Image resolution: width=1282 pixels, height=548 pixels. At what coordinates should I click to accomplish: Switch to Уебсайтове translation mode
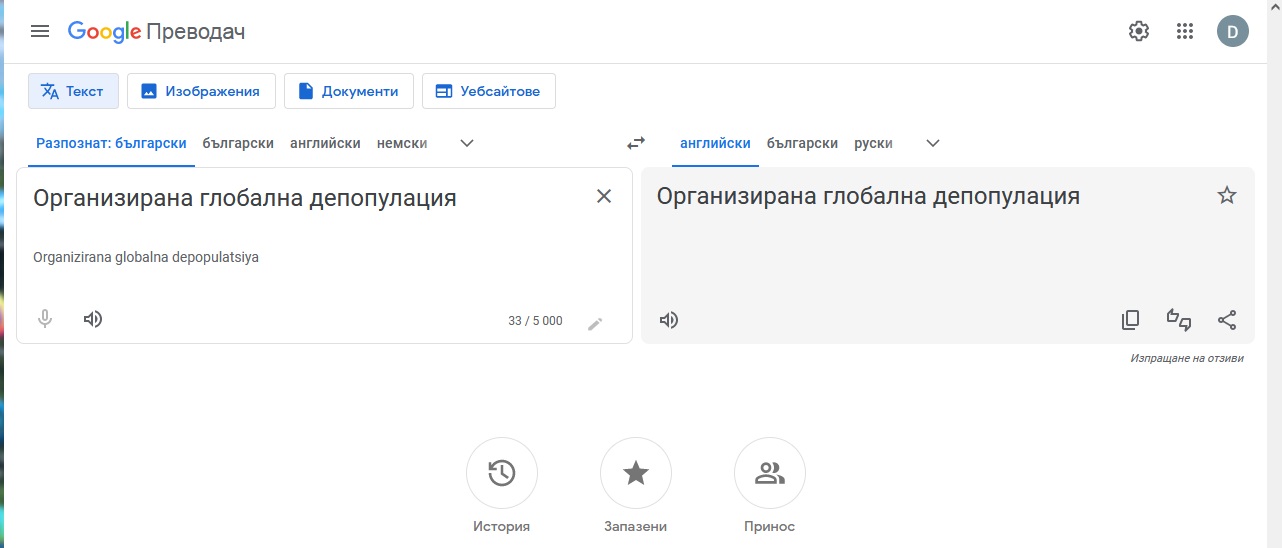click(x=488, y=91)
